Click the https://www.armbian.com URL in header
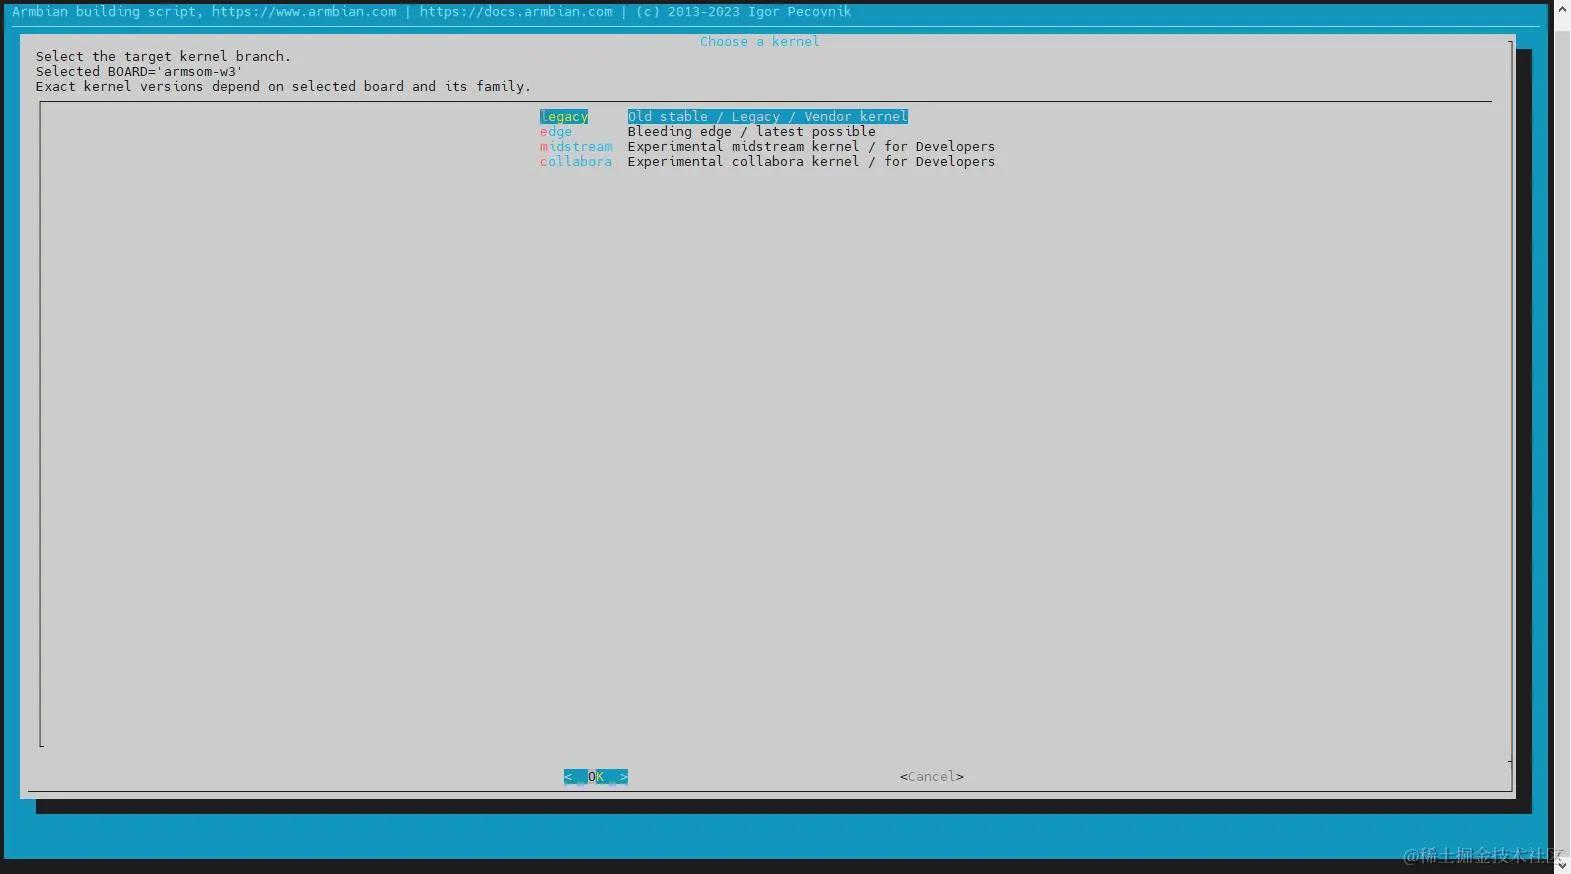Viewport: 1571px width, 874px height. click(x=304, y=12)
